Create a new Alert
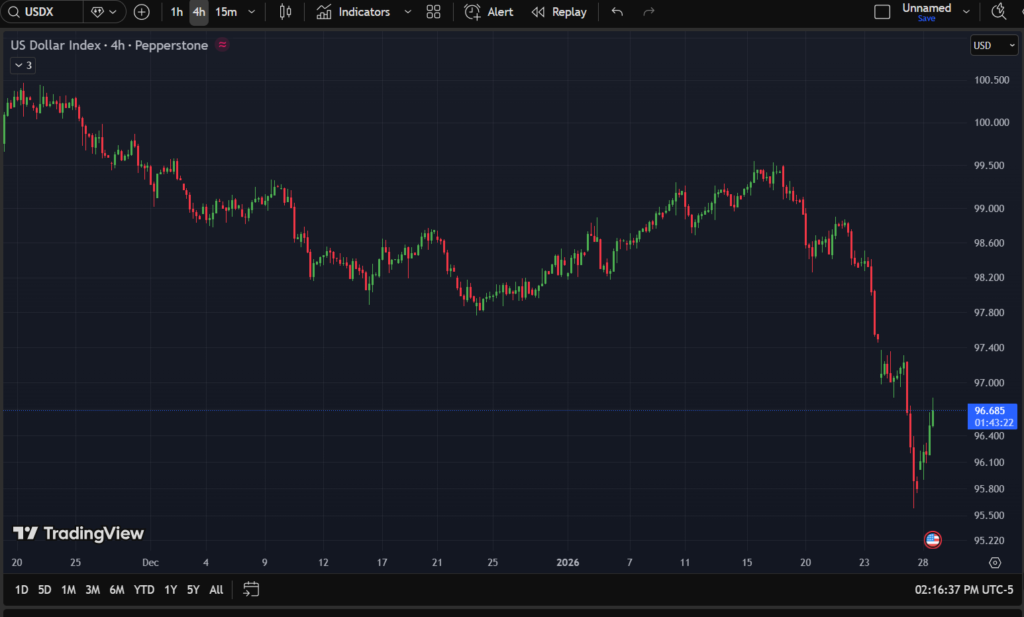The height and width of the screenshot is (617, 1024). tap(489, 13)
